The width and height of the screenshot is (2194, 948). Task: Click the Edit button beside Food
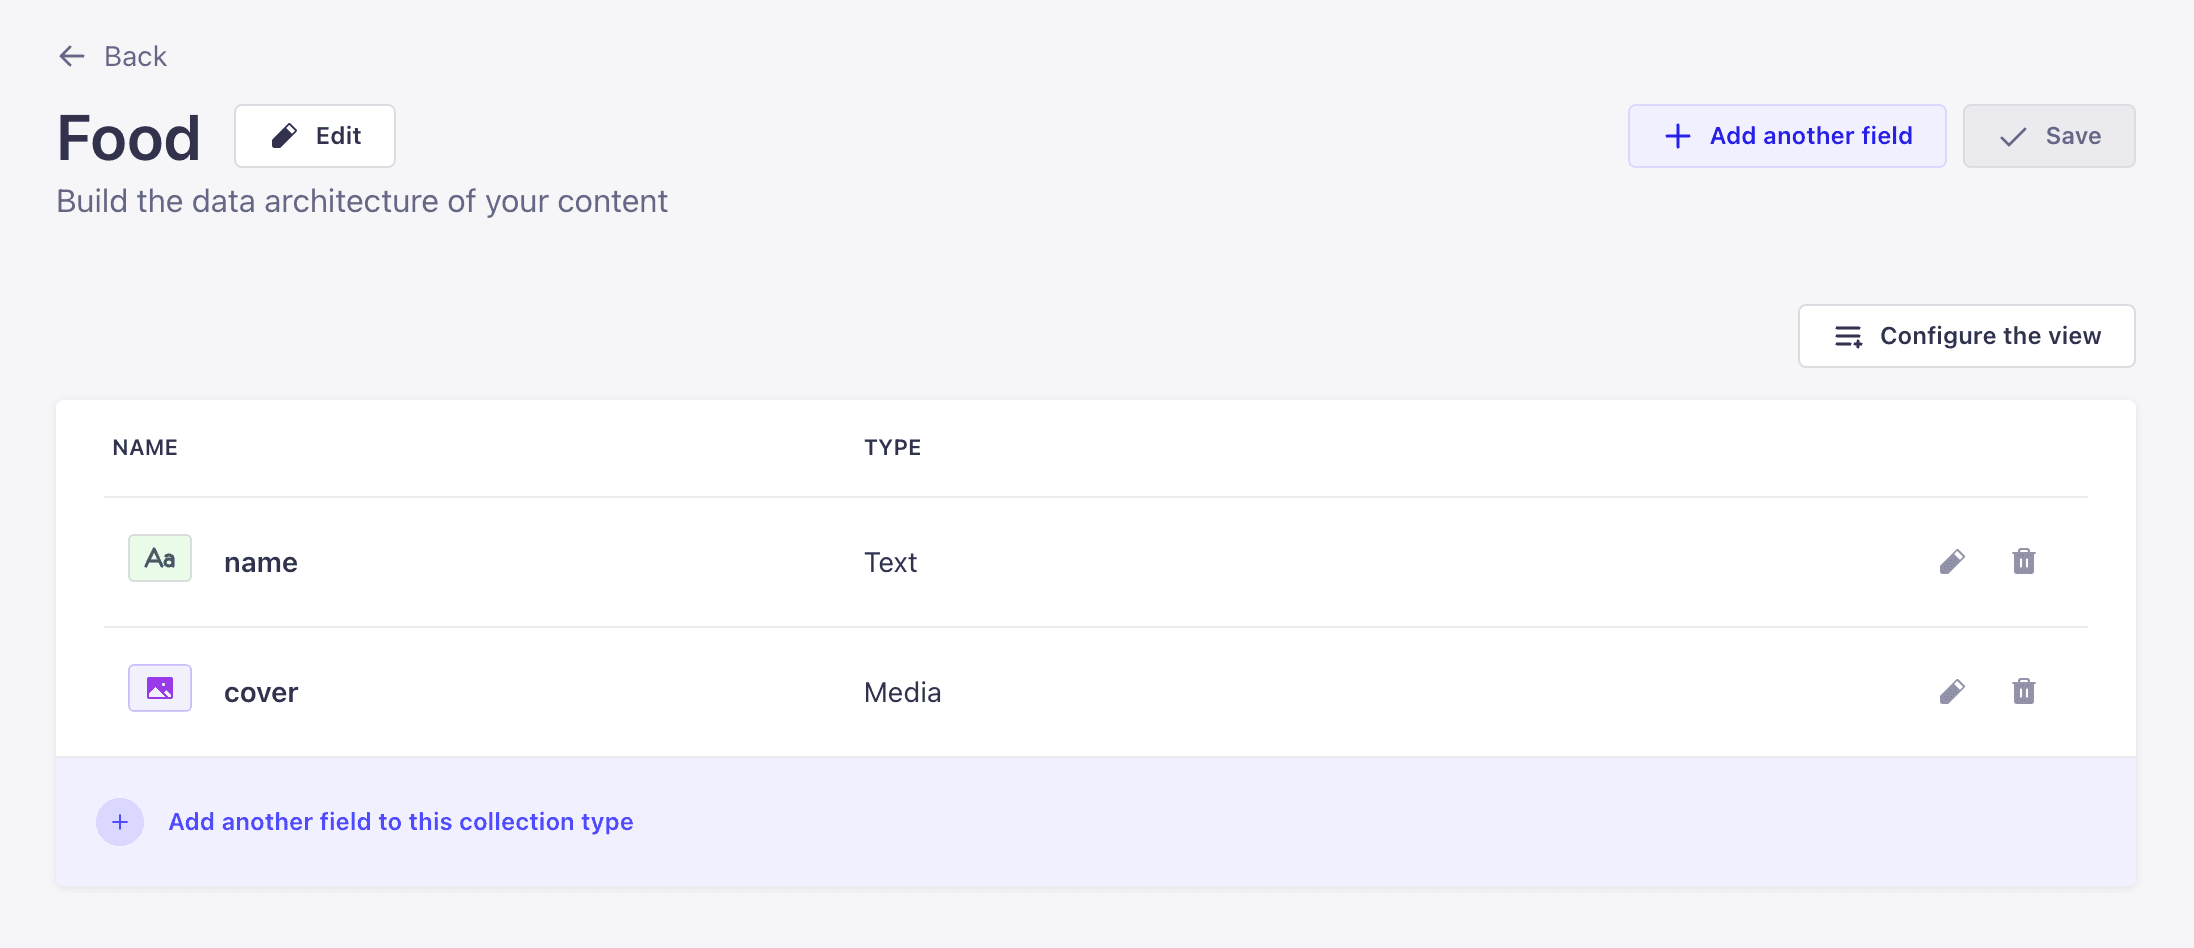click(x=315, y=136)
